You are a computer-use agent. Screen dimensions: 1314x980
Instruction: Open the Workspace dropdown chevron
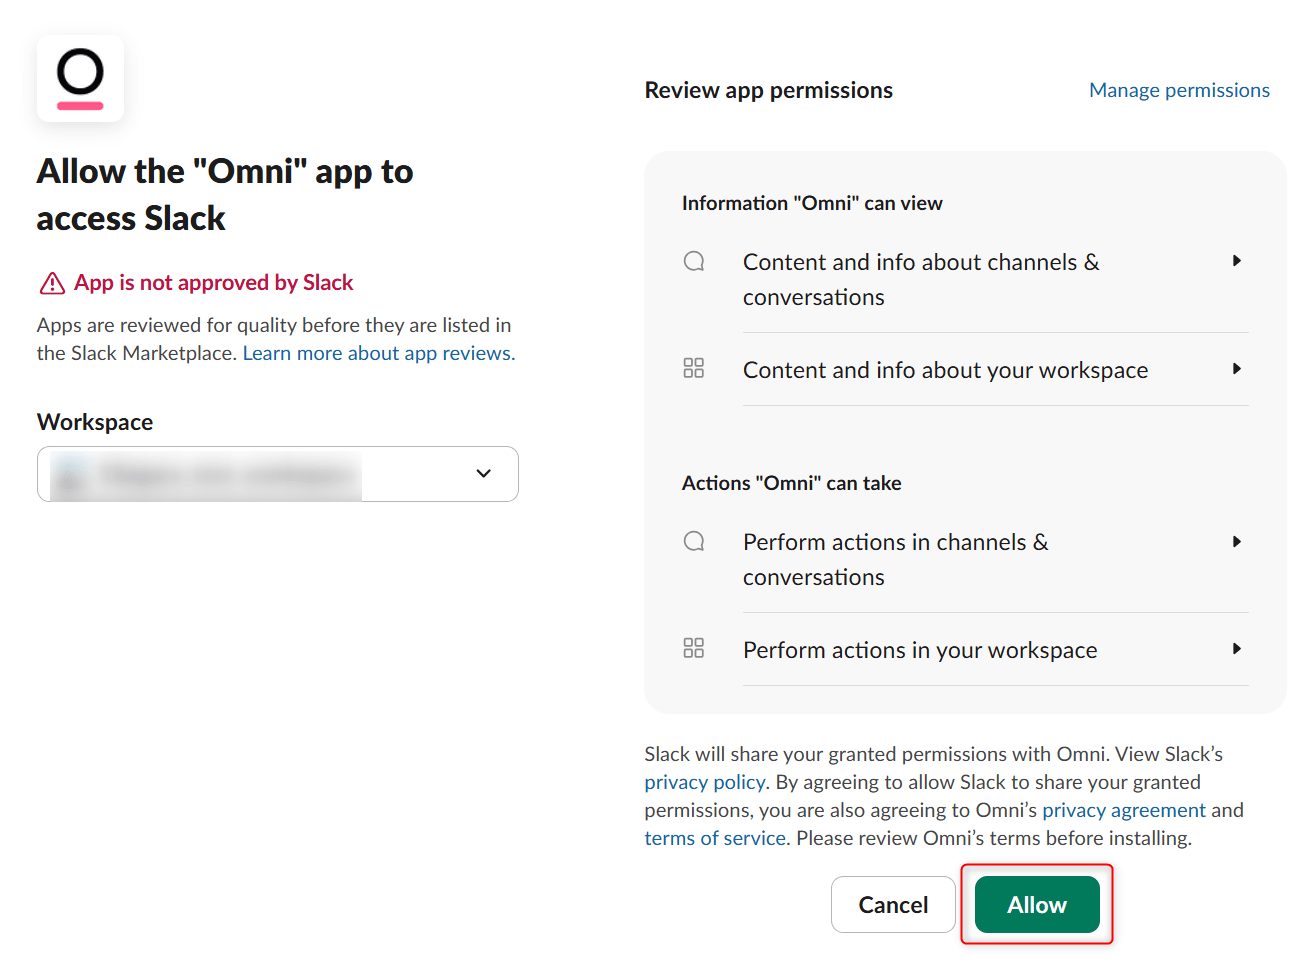pyautogui.click(x=484, y=474)
